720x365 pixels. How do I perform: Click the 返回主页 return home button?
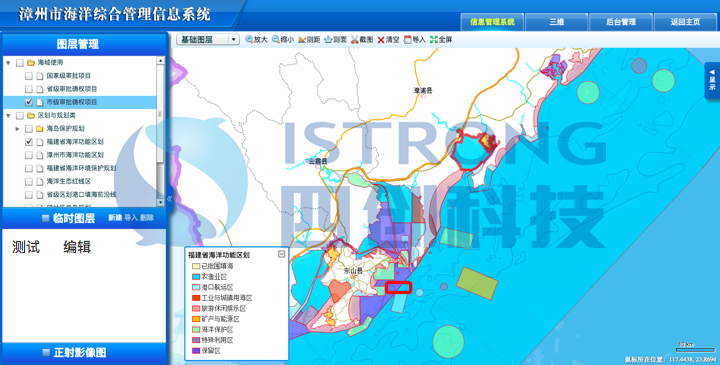(686, 22)
